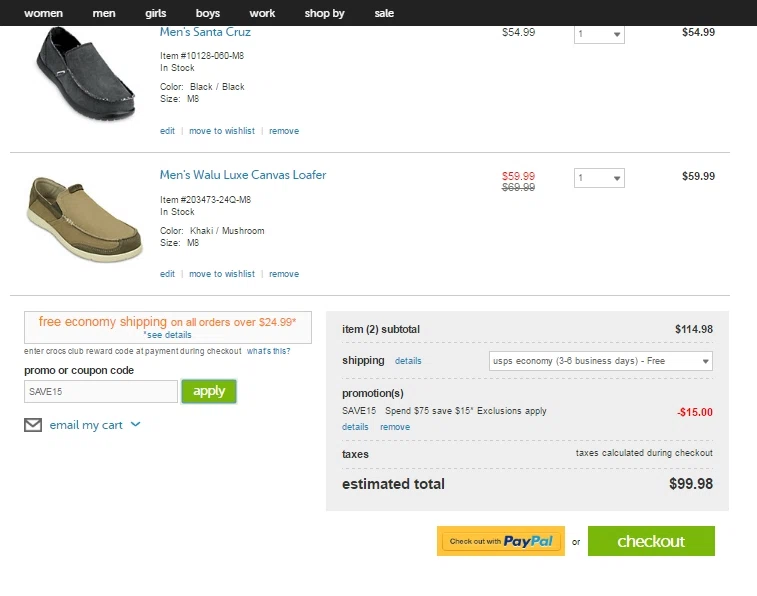Open the shop by menu
The image size is (757, 596).
click(324, 13)
